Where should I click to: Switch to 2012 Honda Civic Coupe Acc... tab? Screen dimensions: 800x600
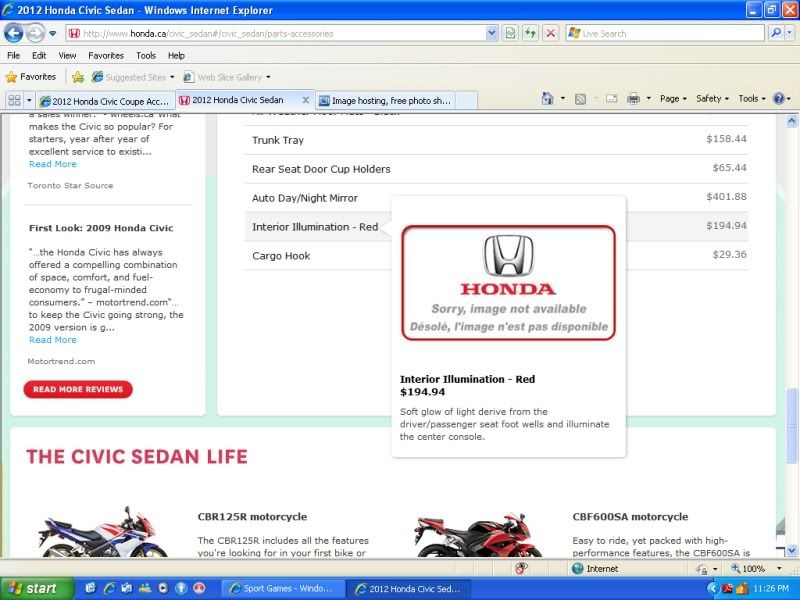point(105,101)
